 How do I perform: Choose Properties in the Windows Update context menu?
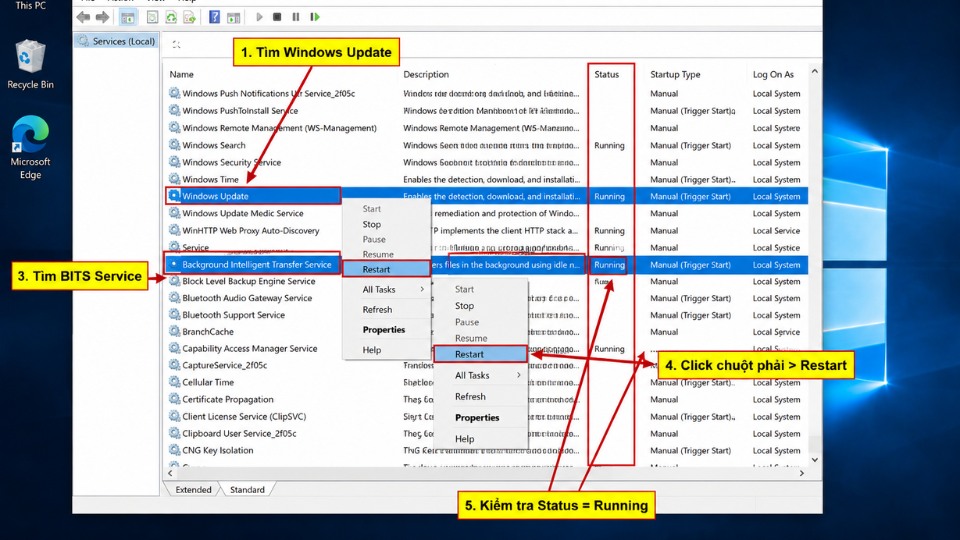386,329
